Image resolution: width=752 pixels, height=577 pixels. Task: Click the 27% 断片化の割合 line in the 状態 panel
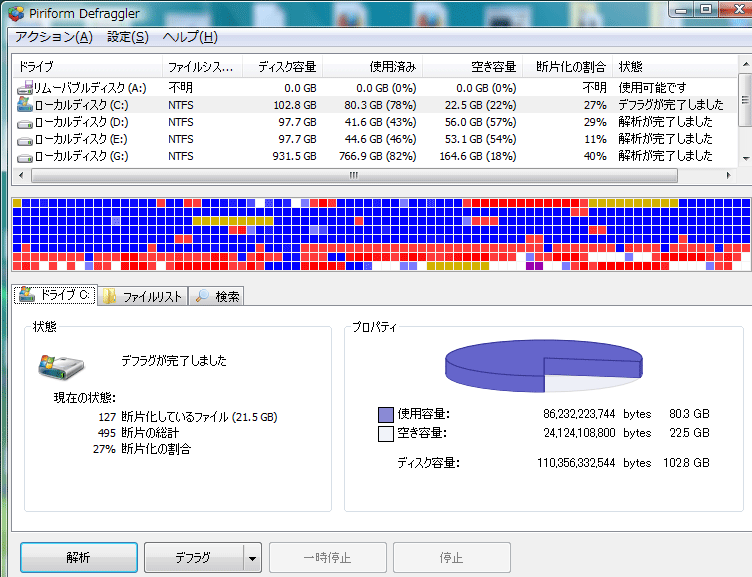click(142, 449)
